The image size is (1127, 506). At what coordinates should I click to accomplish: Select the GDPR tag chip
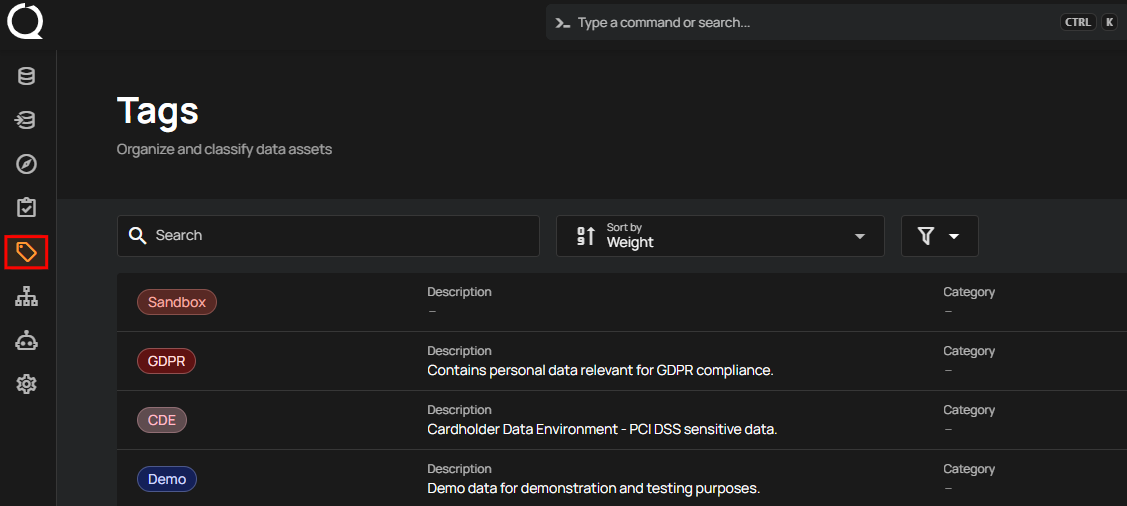(166, 361)
